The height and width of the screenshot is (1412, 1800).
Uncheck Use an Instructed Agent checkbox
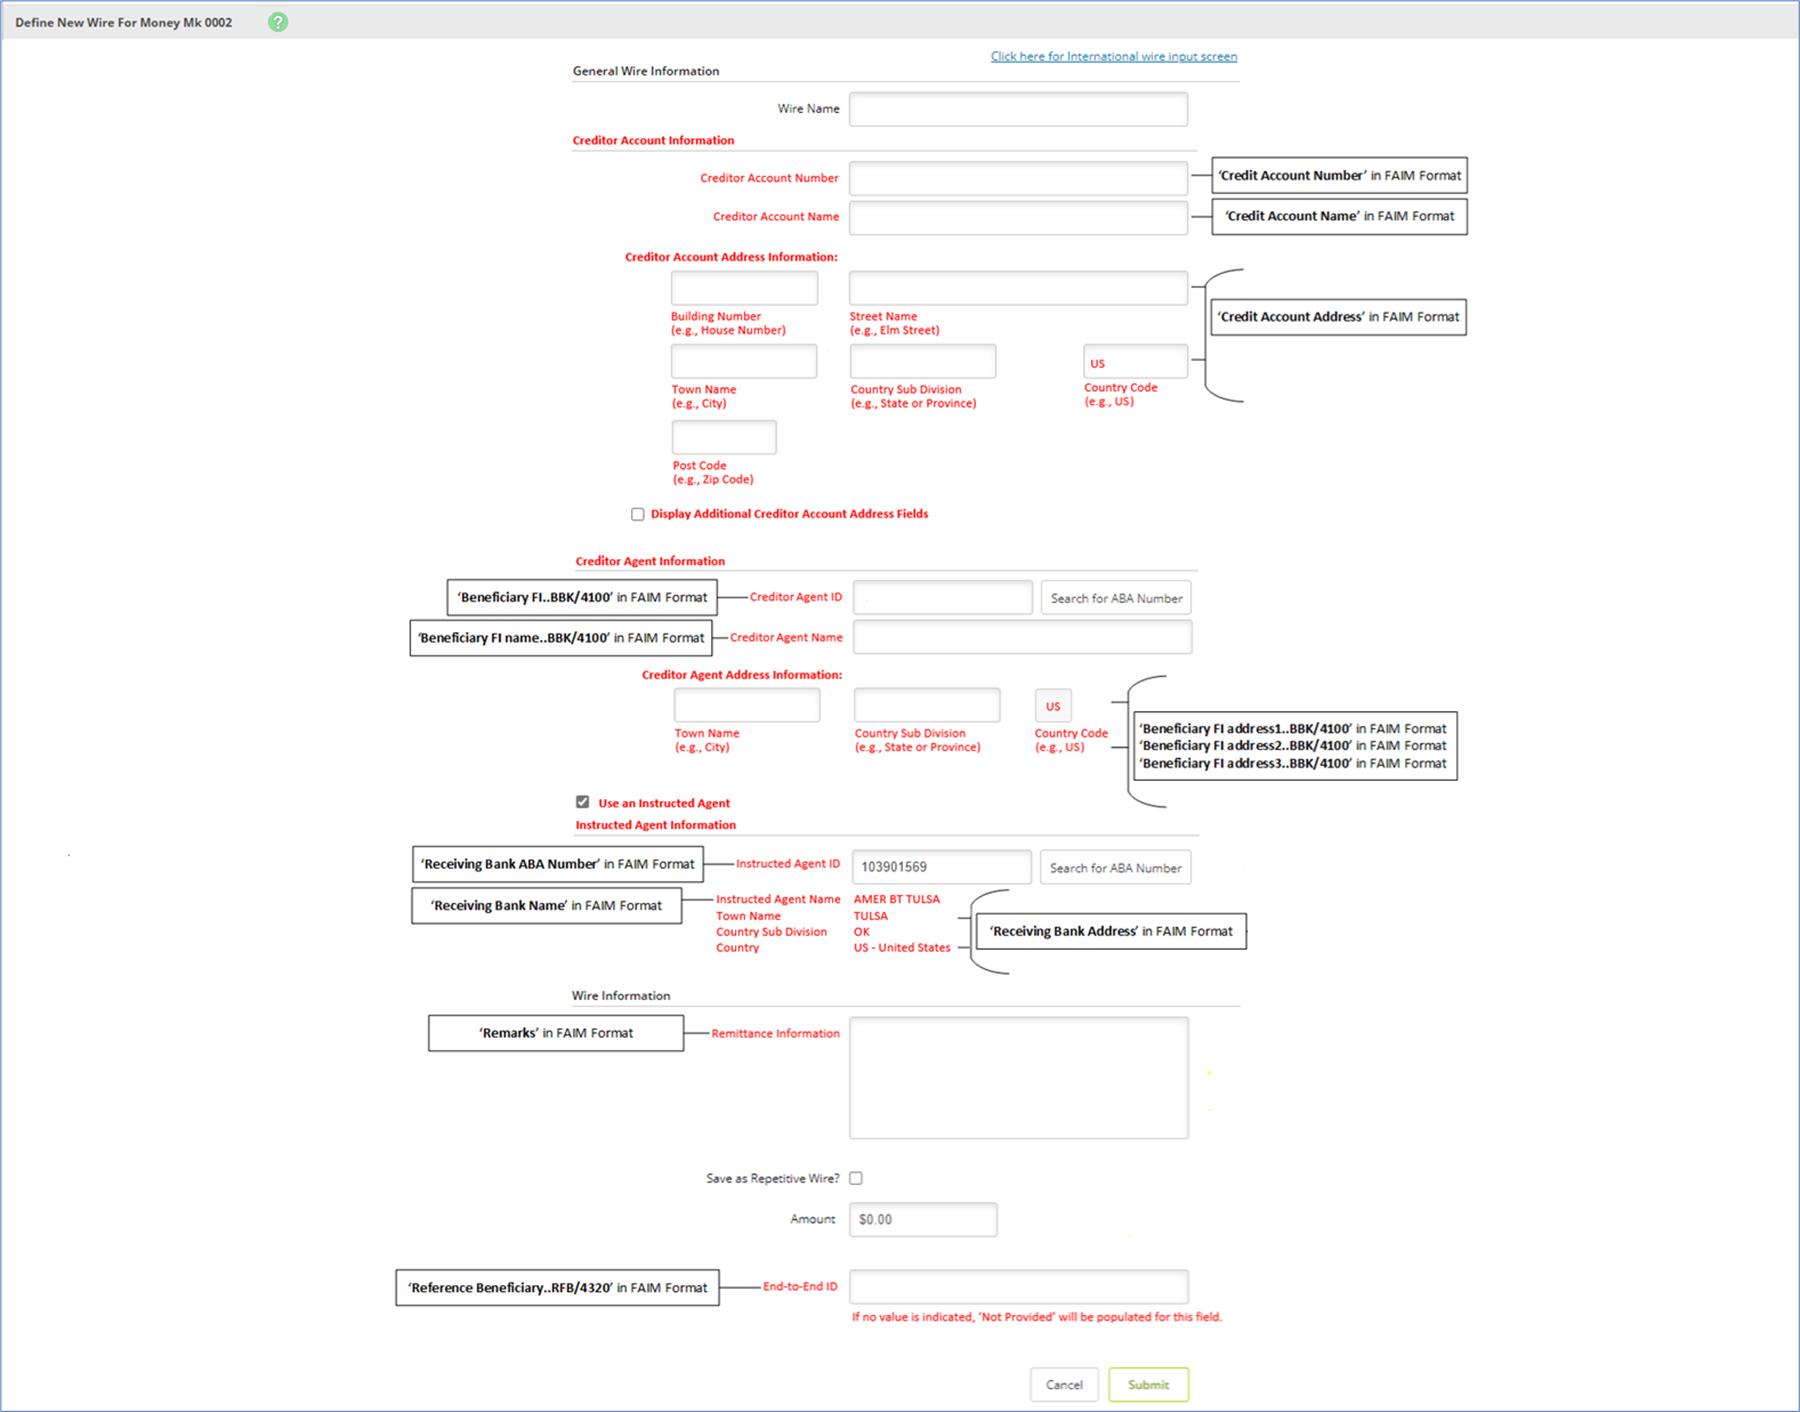583,802
